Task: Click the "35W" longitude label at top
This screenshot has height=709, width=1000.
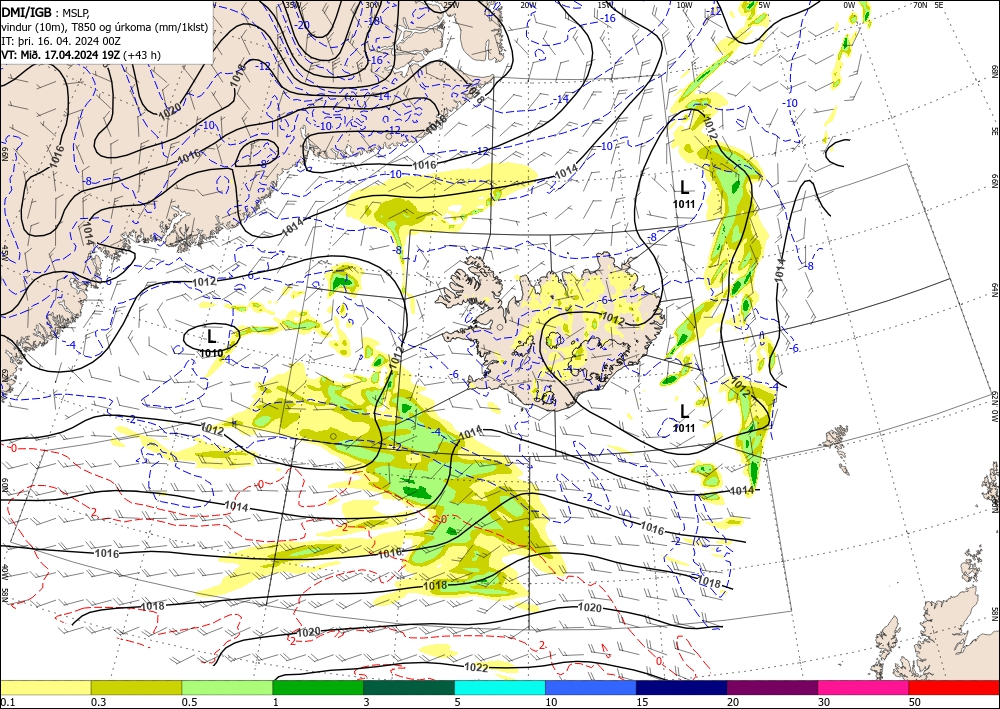Action: pos(292,4)
